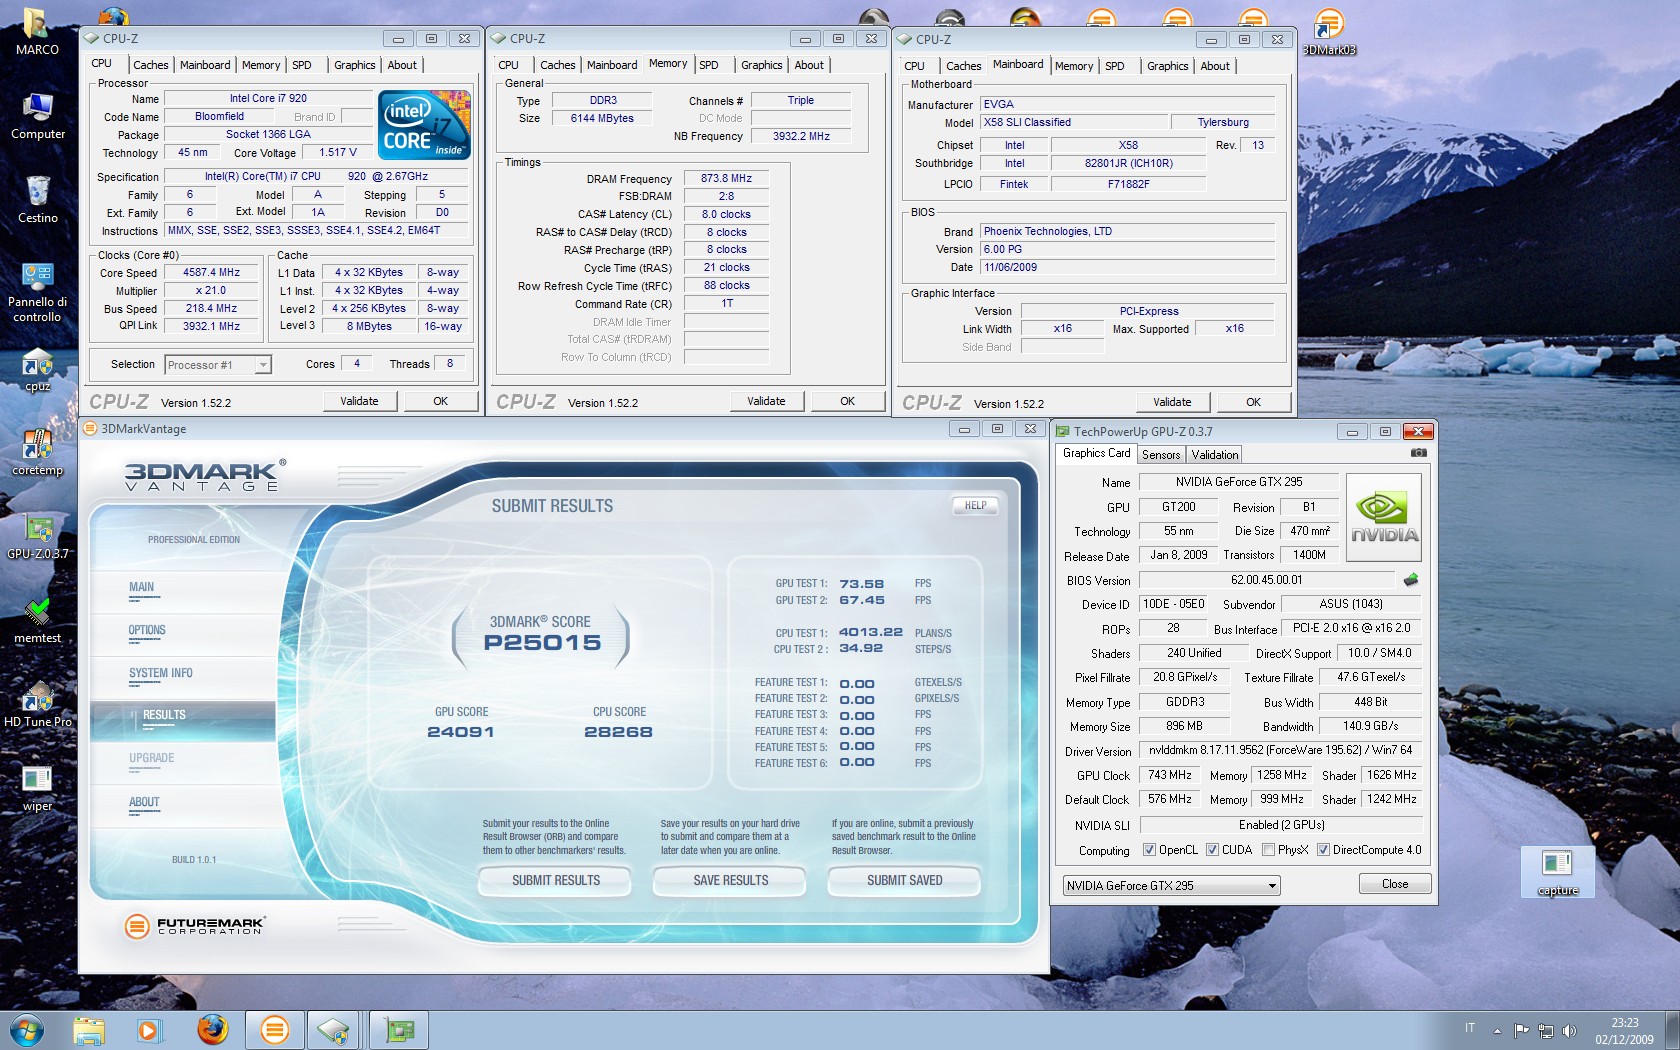Image resolution: width=1680 pixels, height=1050 pixels.
Task: Click Validate in the right CPU-Z window
Action: point(1172,402)
